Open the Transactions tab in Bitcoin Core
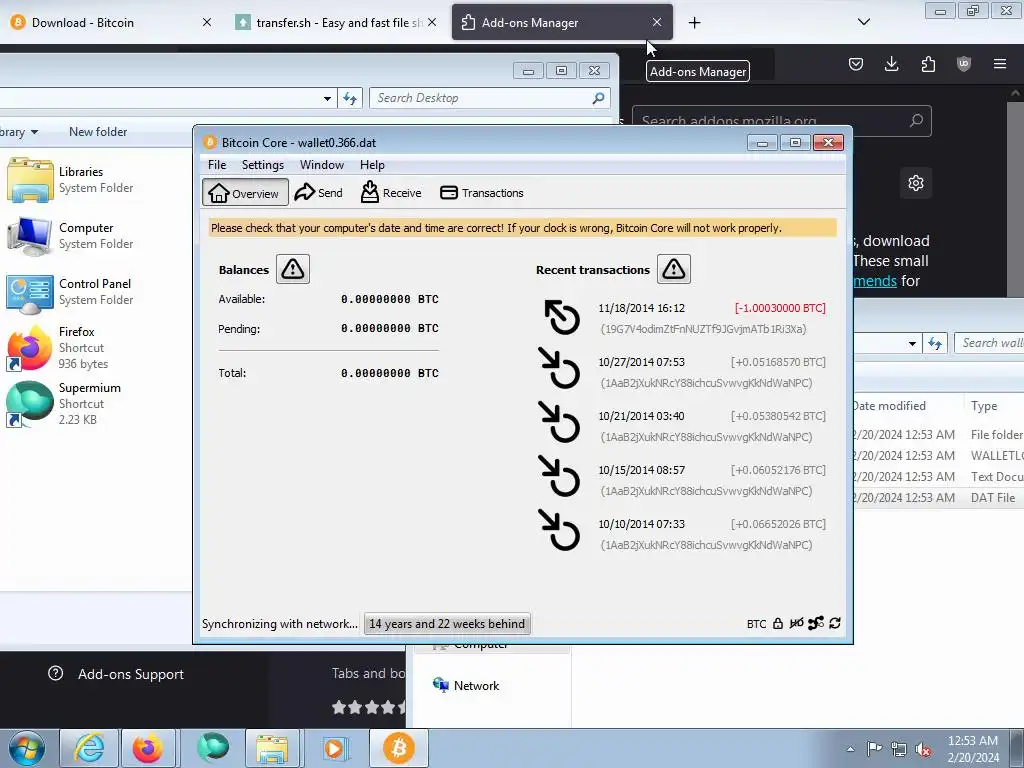The height and width of the screenshot is (768, 1024). click(482, 193)
